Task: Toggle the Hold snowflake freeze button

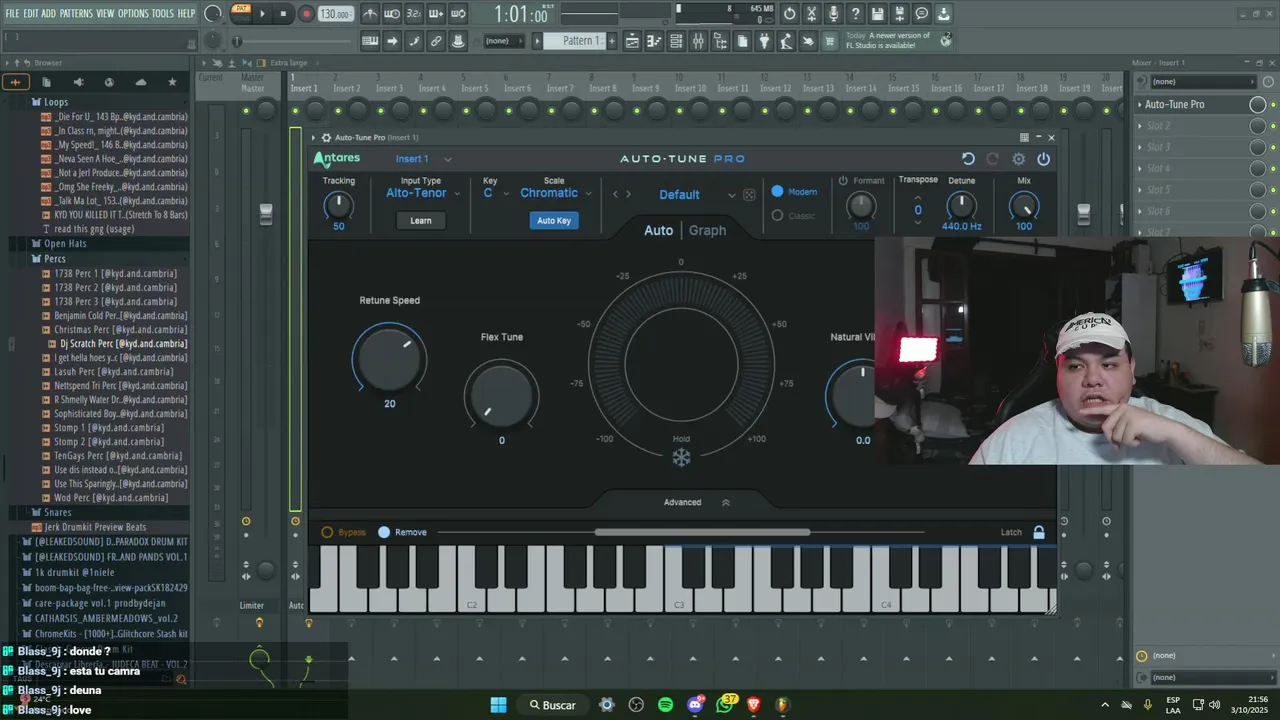Action: click(681, 457)
